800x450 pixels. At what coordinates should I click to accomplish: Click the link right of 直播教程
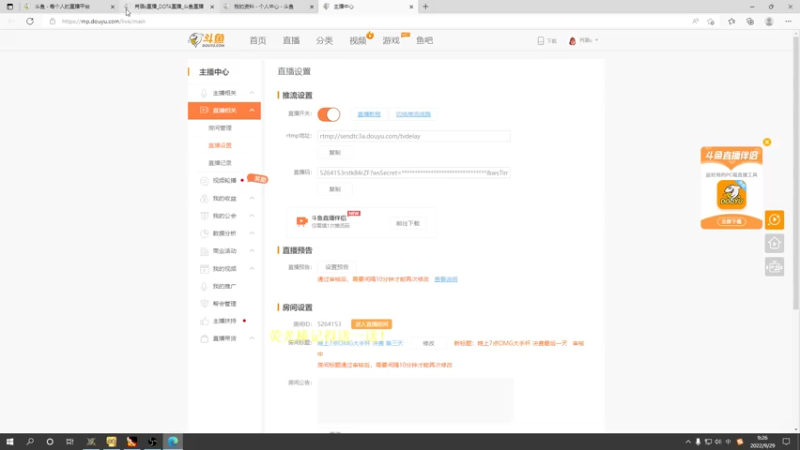coord(413,114)
